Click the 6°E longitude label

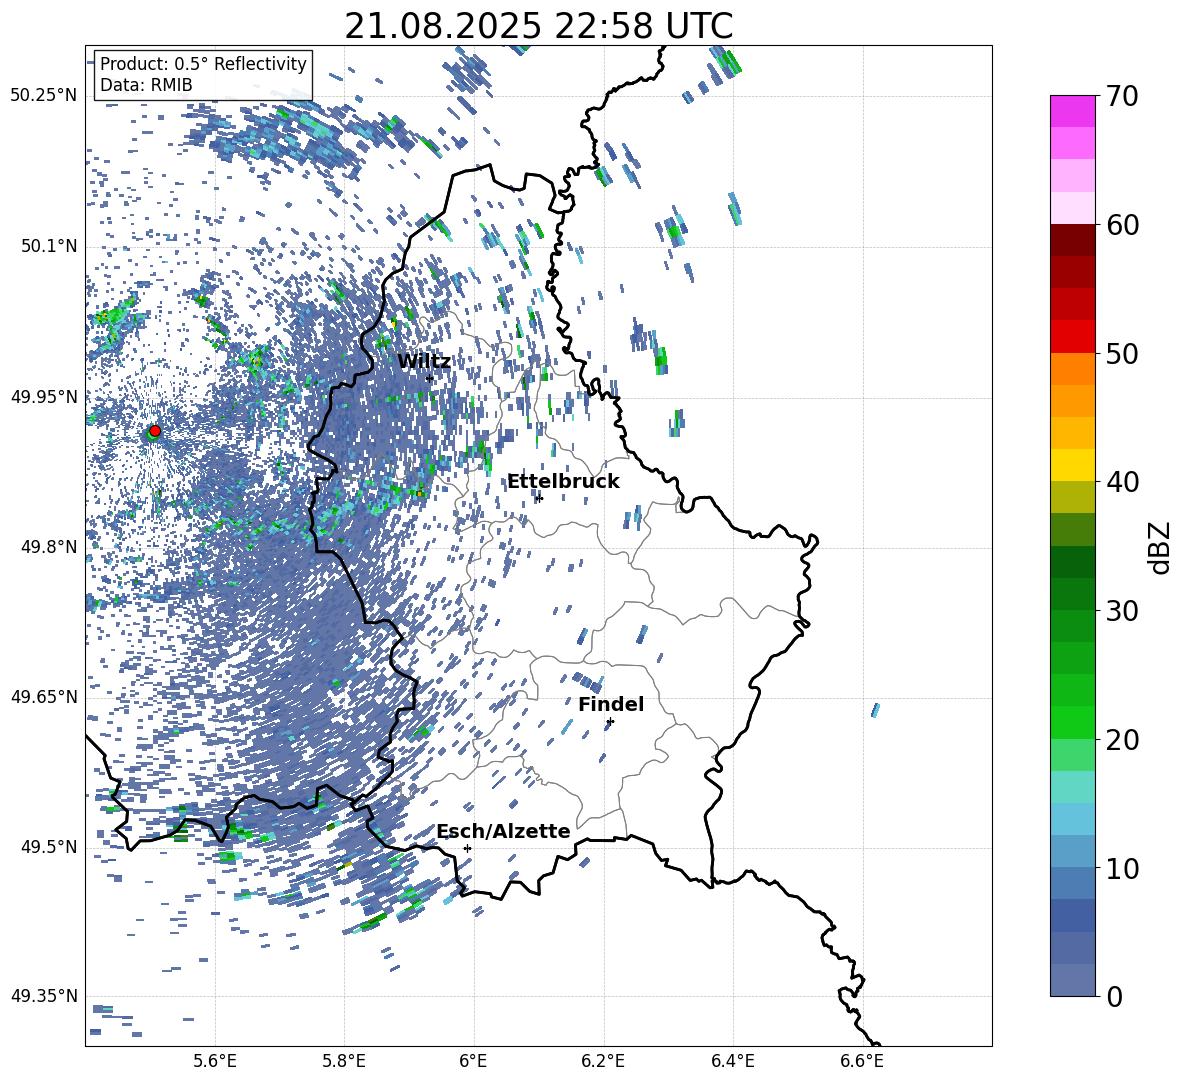pyautogui.click(x=473, y=1061)
